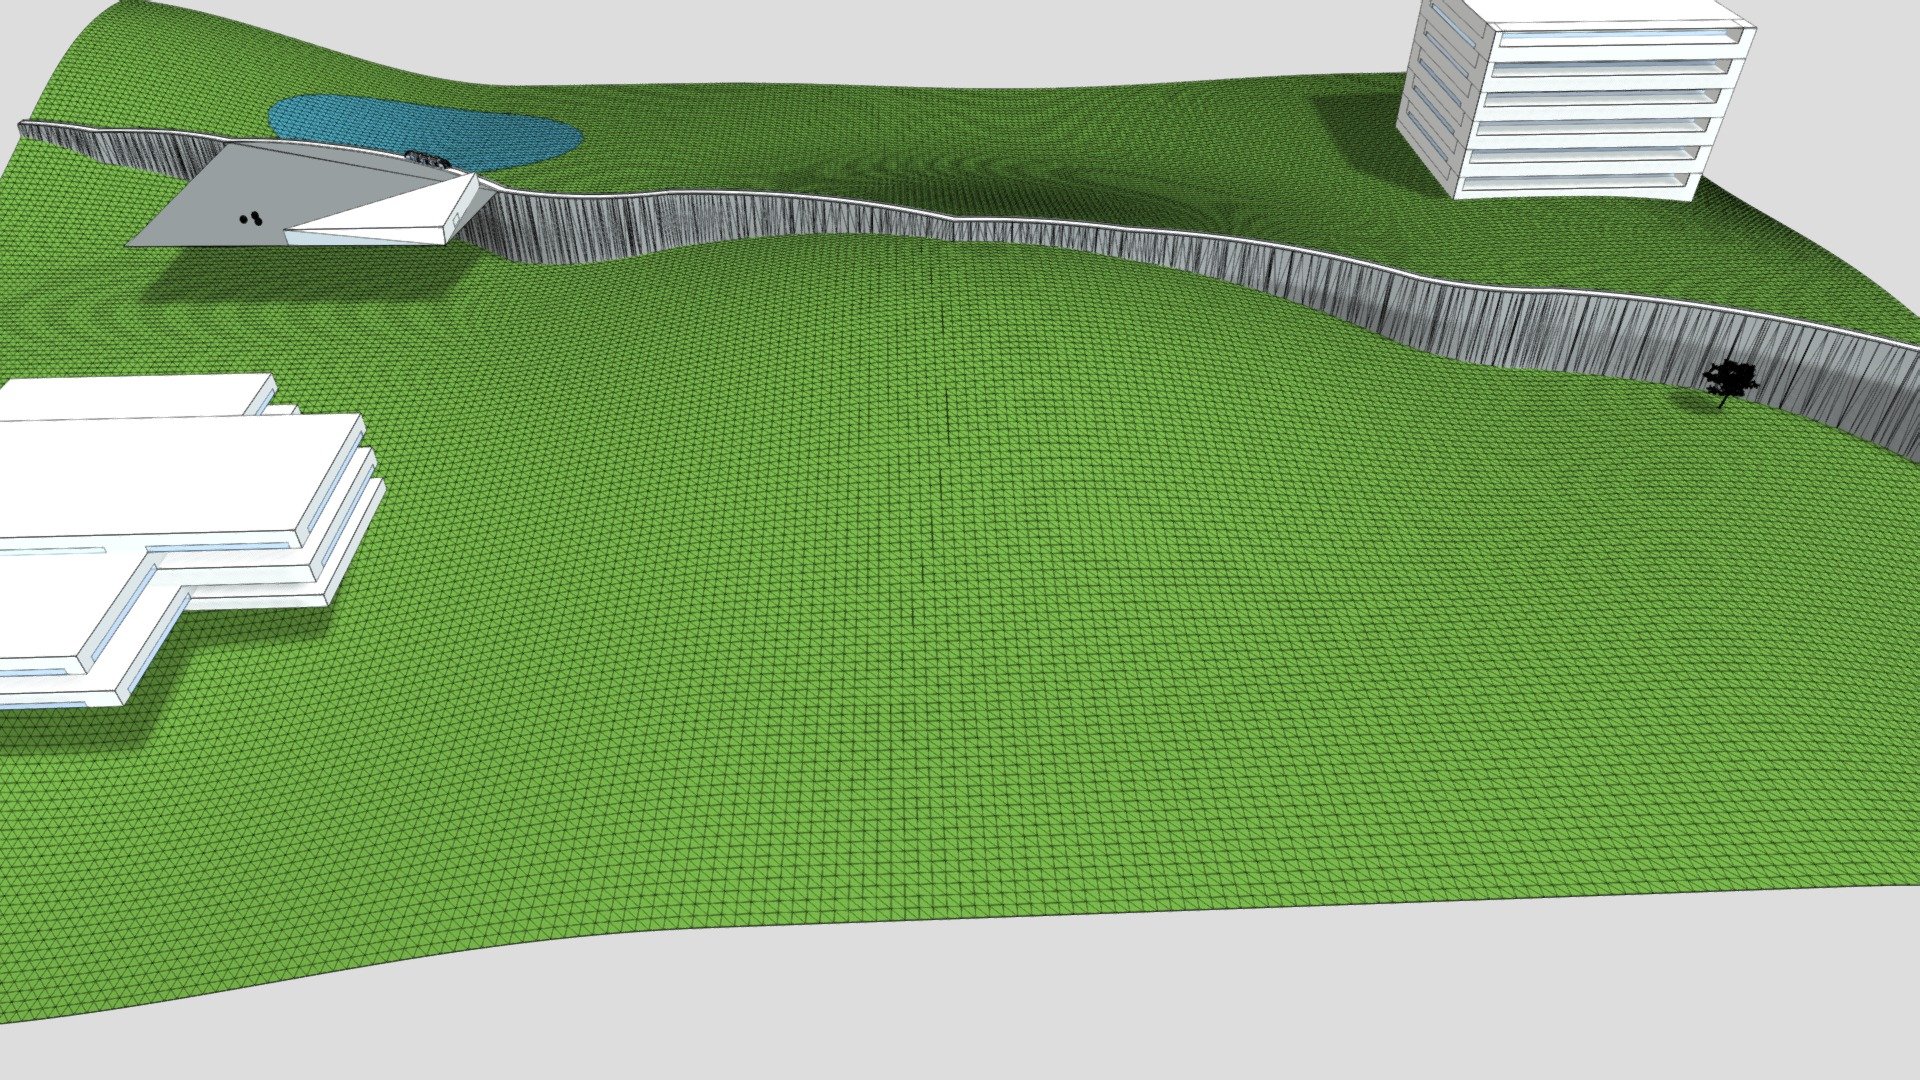Click the white wedge-shaped structure

click(390, 214)
